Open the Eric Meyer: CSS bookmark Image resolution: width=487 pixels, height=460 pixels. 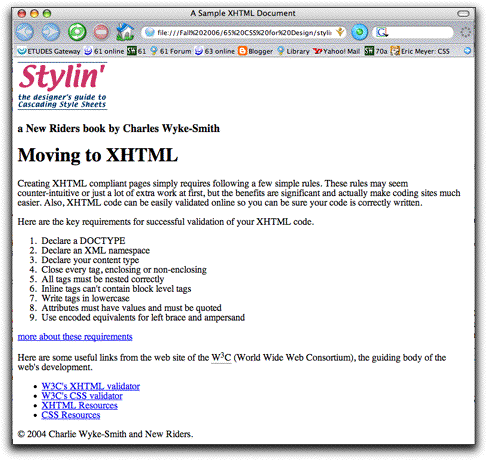point(420,51)
